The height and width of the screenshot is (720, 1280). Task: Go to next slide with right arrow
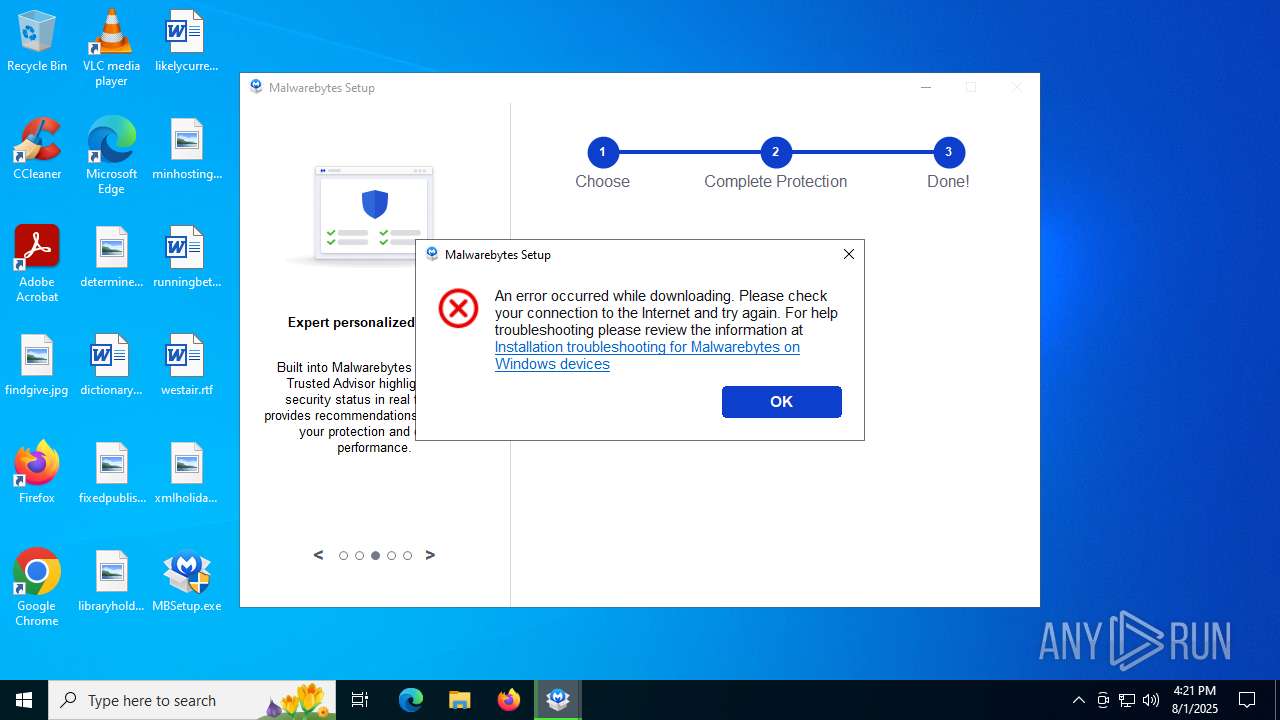(x=430, y=555)
